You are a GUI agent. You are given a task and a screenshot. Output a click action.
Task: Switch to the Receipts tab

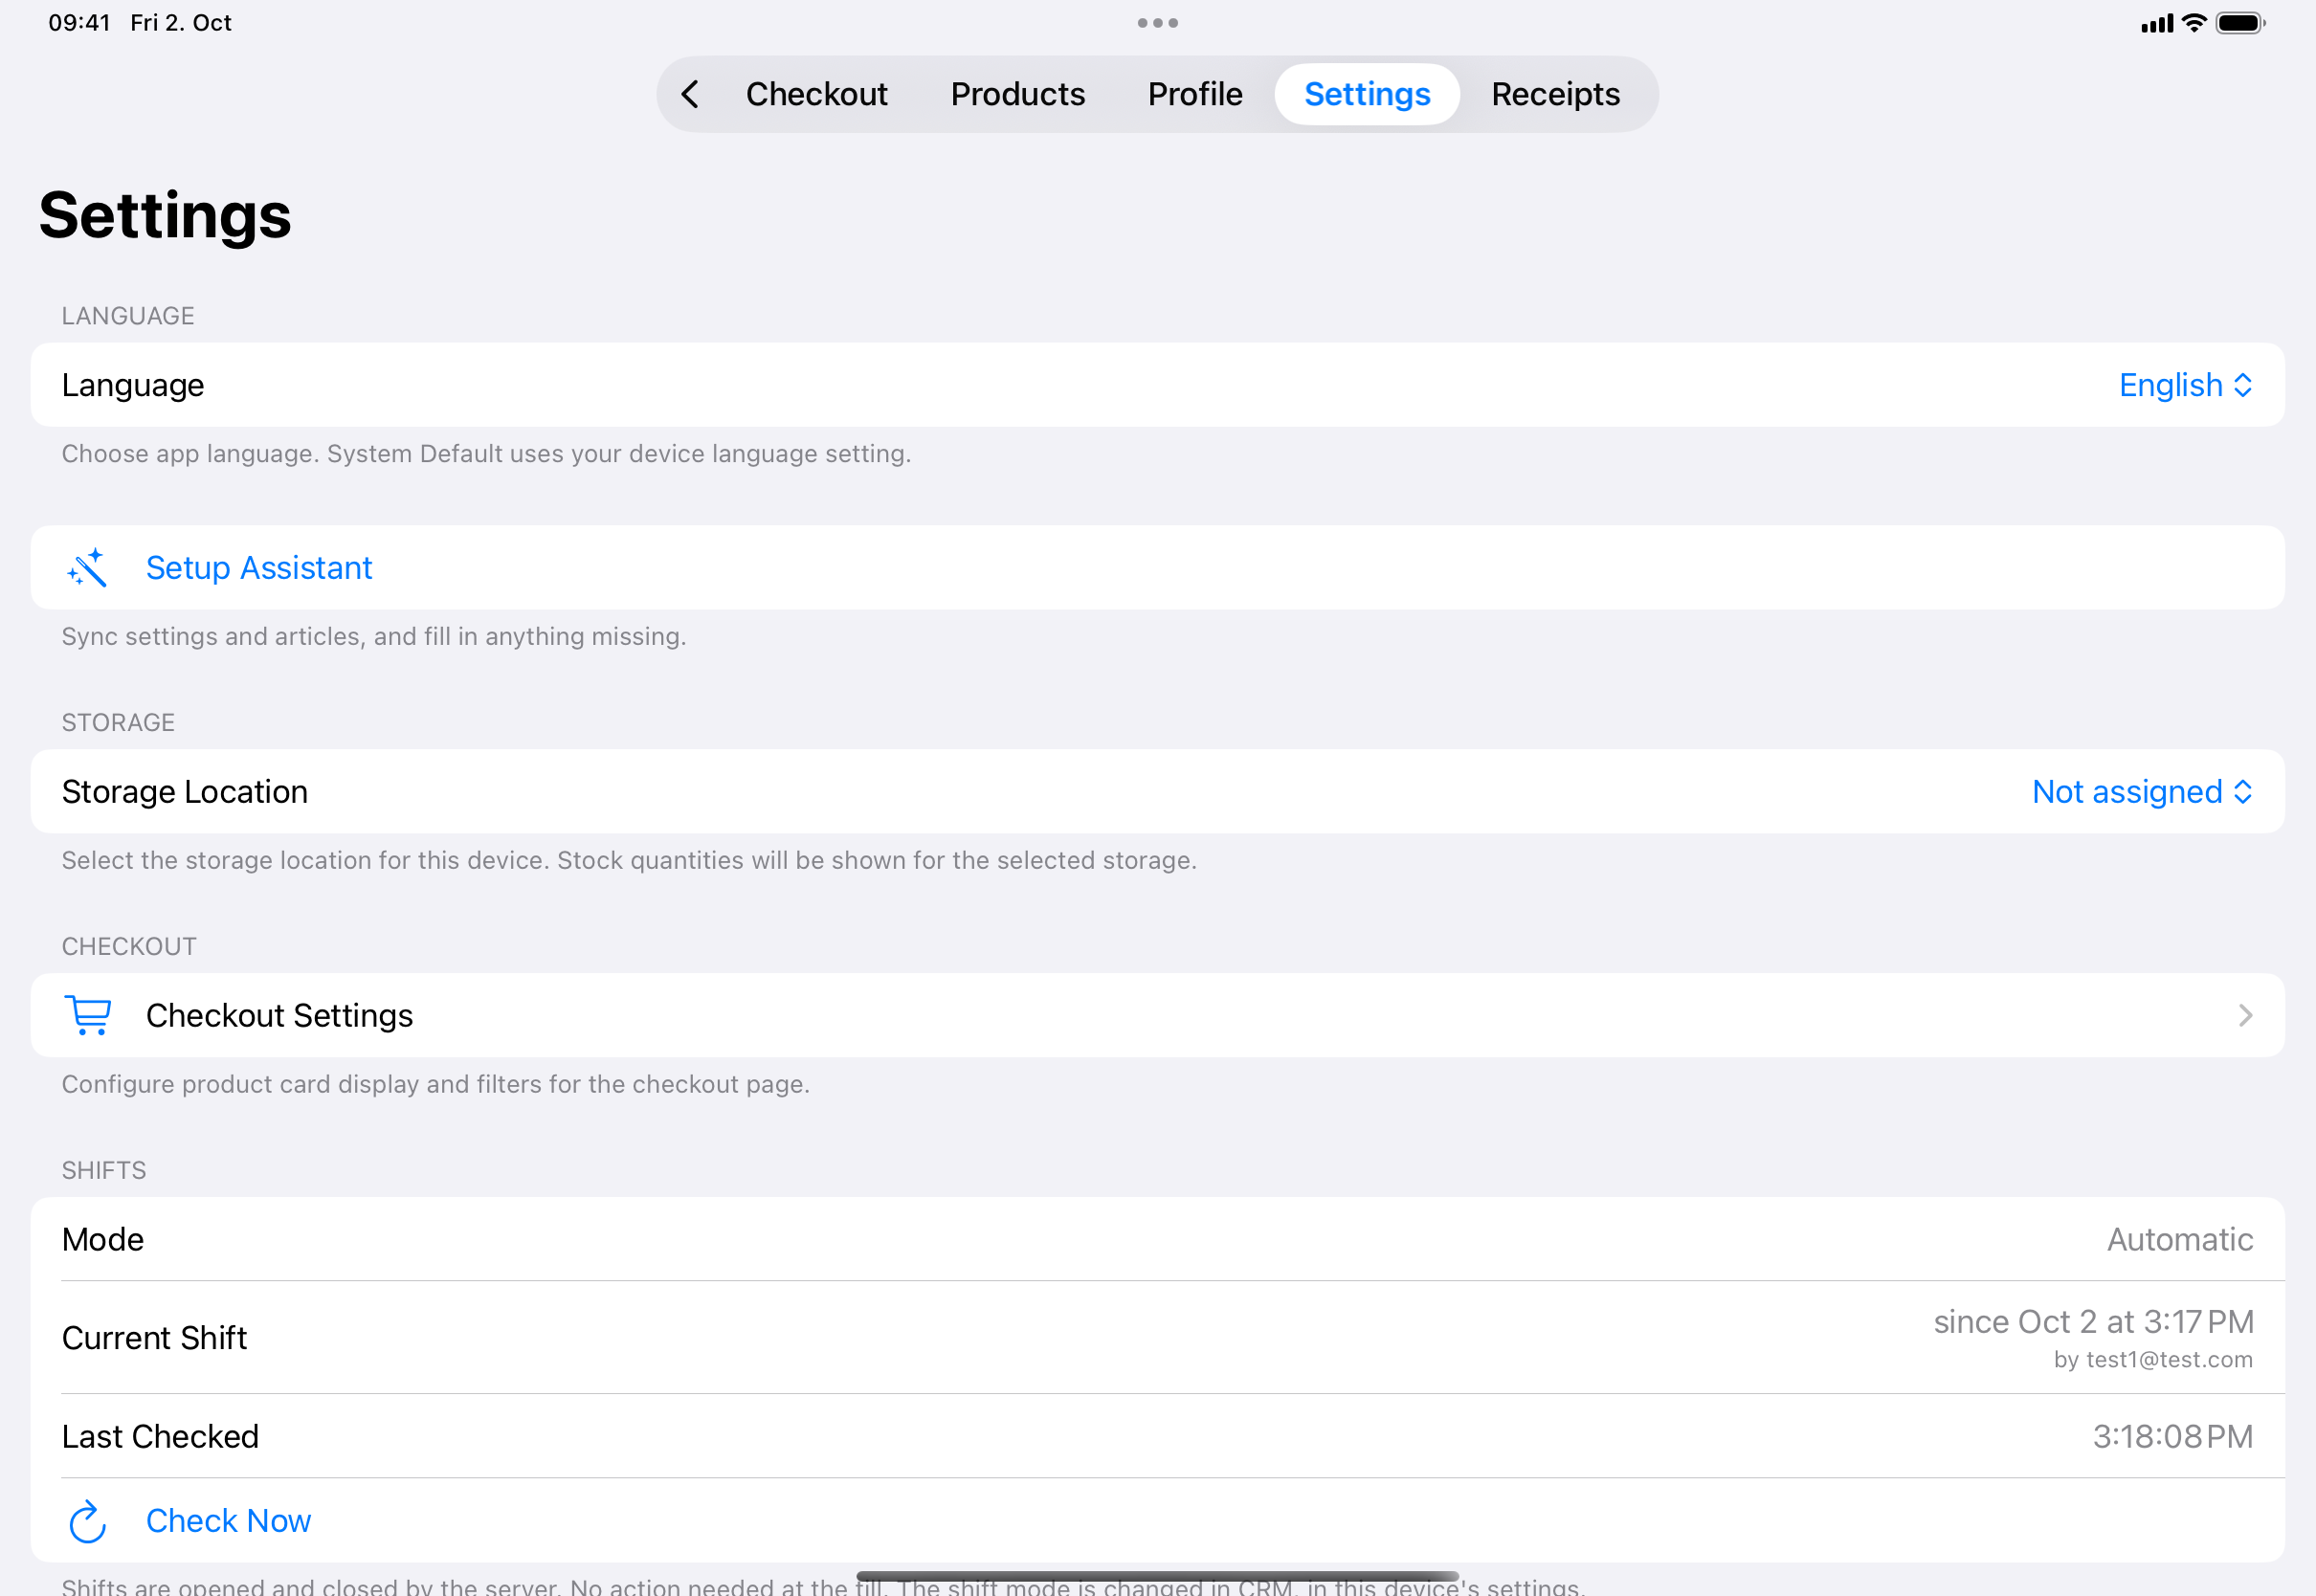1555,94
